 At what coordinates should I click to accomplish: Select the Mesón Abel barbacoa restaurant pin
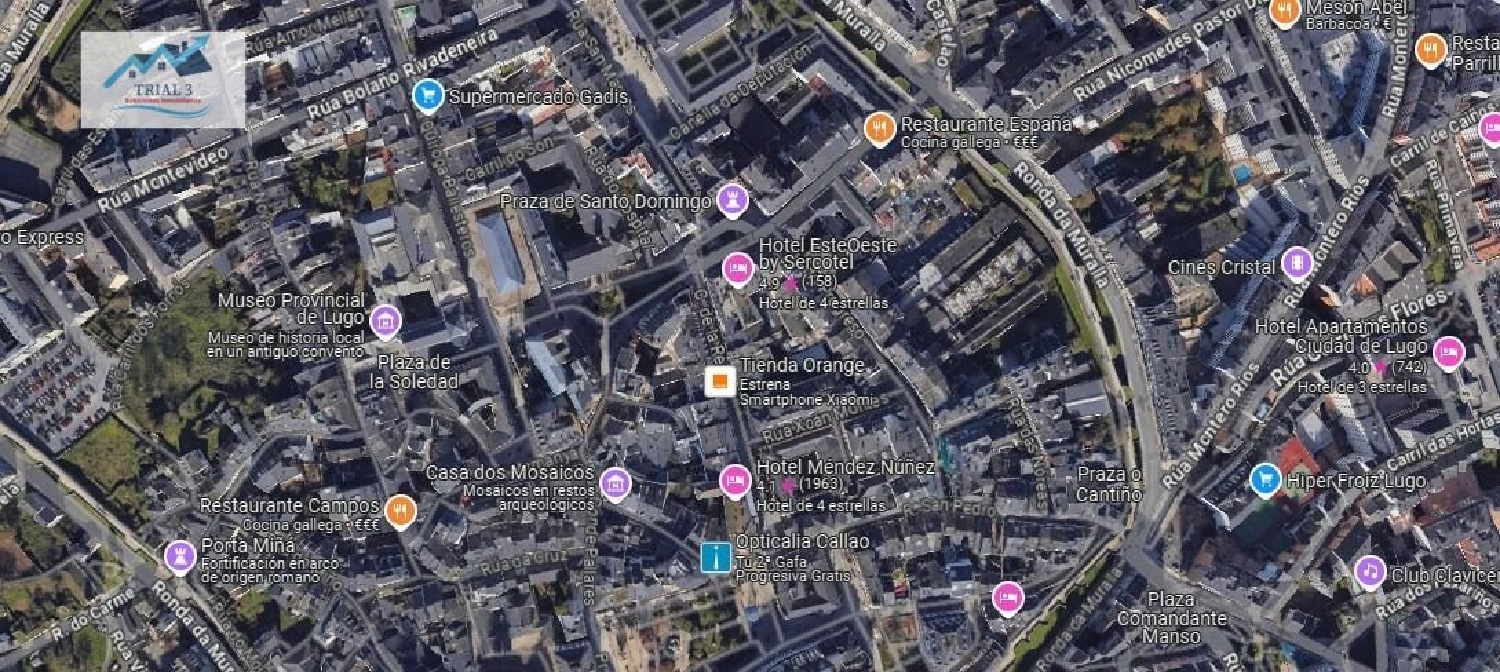(x=1285, y=12)
